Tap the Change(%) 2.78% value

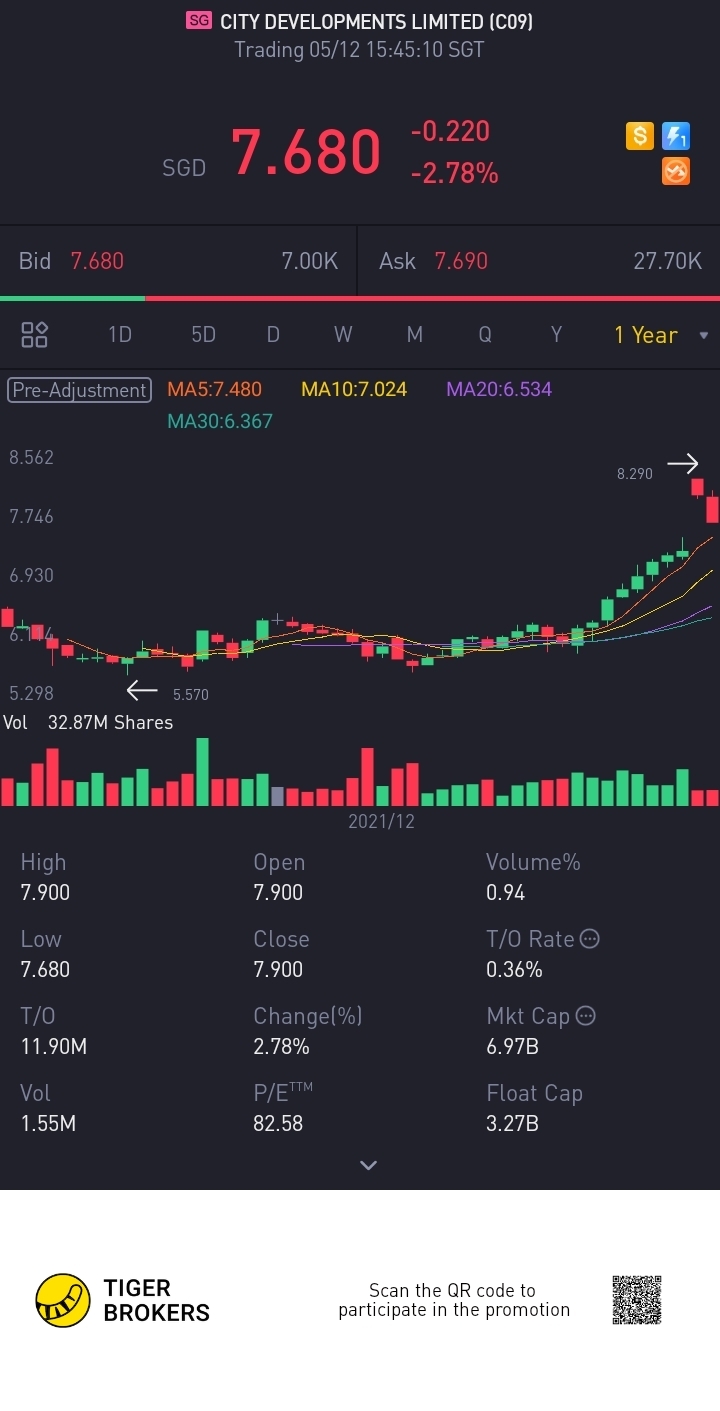281,1046
